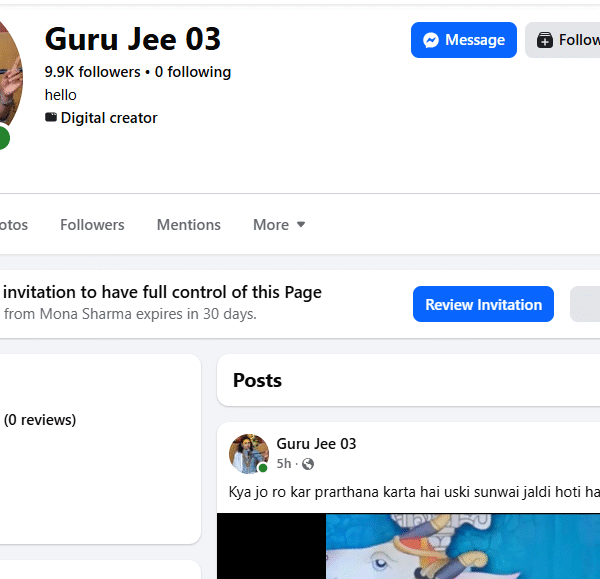Click the public globe privacy icon
This screenshot has height=579, width=600.
[308, 464]
